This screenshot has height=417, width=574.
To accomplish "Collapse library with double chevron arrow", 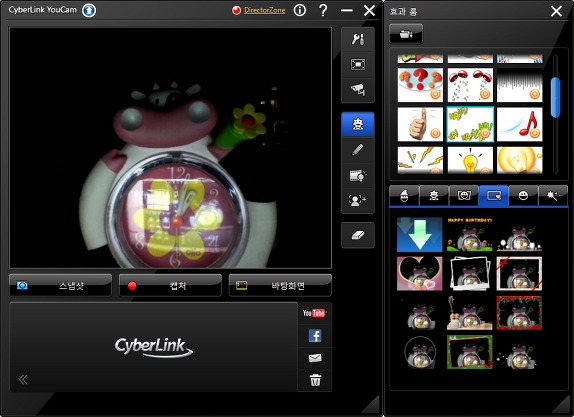I will click(x=23, y=379).
